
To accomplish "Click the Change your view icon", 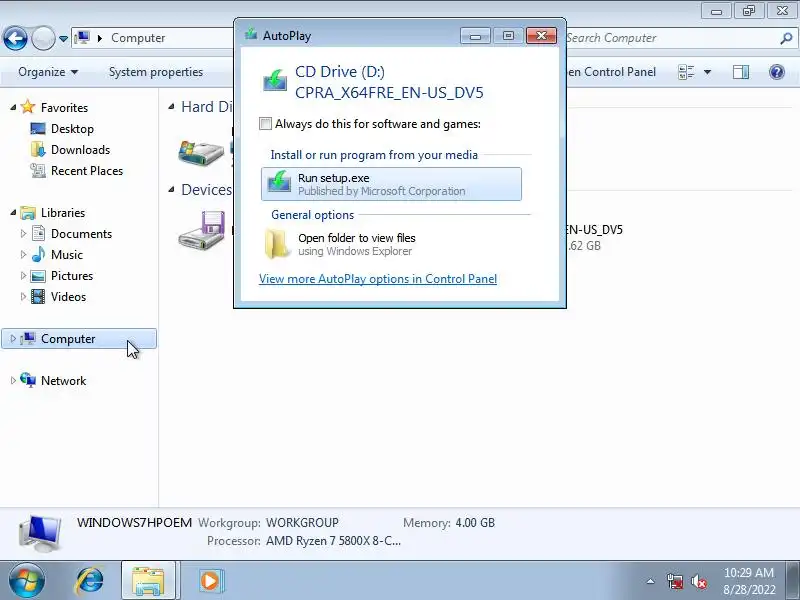I will [x=686, y=72].
